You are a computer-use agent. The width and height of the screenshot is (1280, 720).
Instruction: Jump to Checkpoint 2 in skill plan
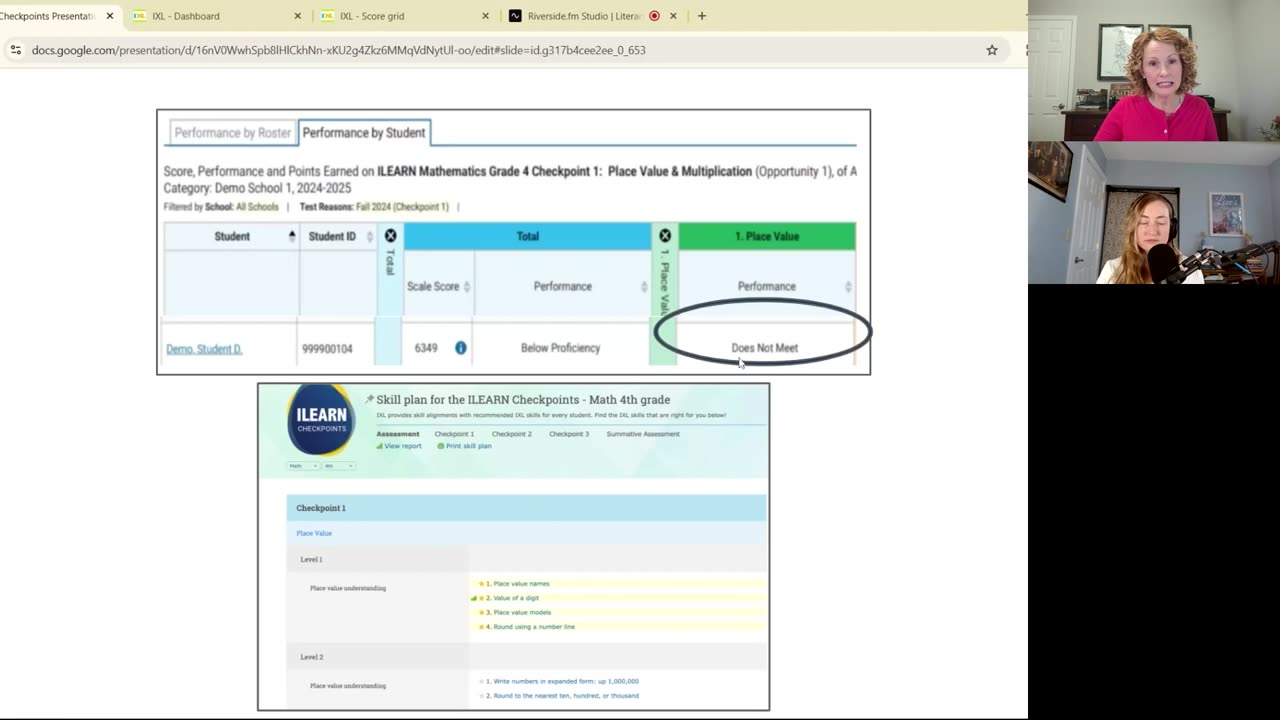(x=511, y=434)
